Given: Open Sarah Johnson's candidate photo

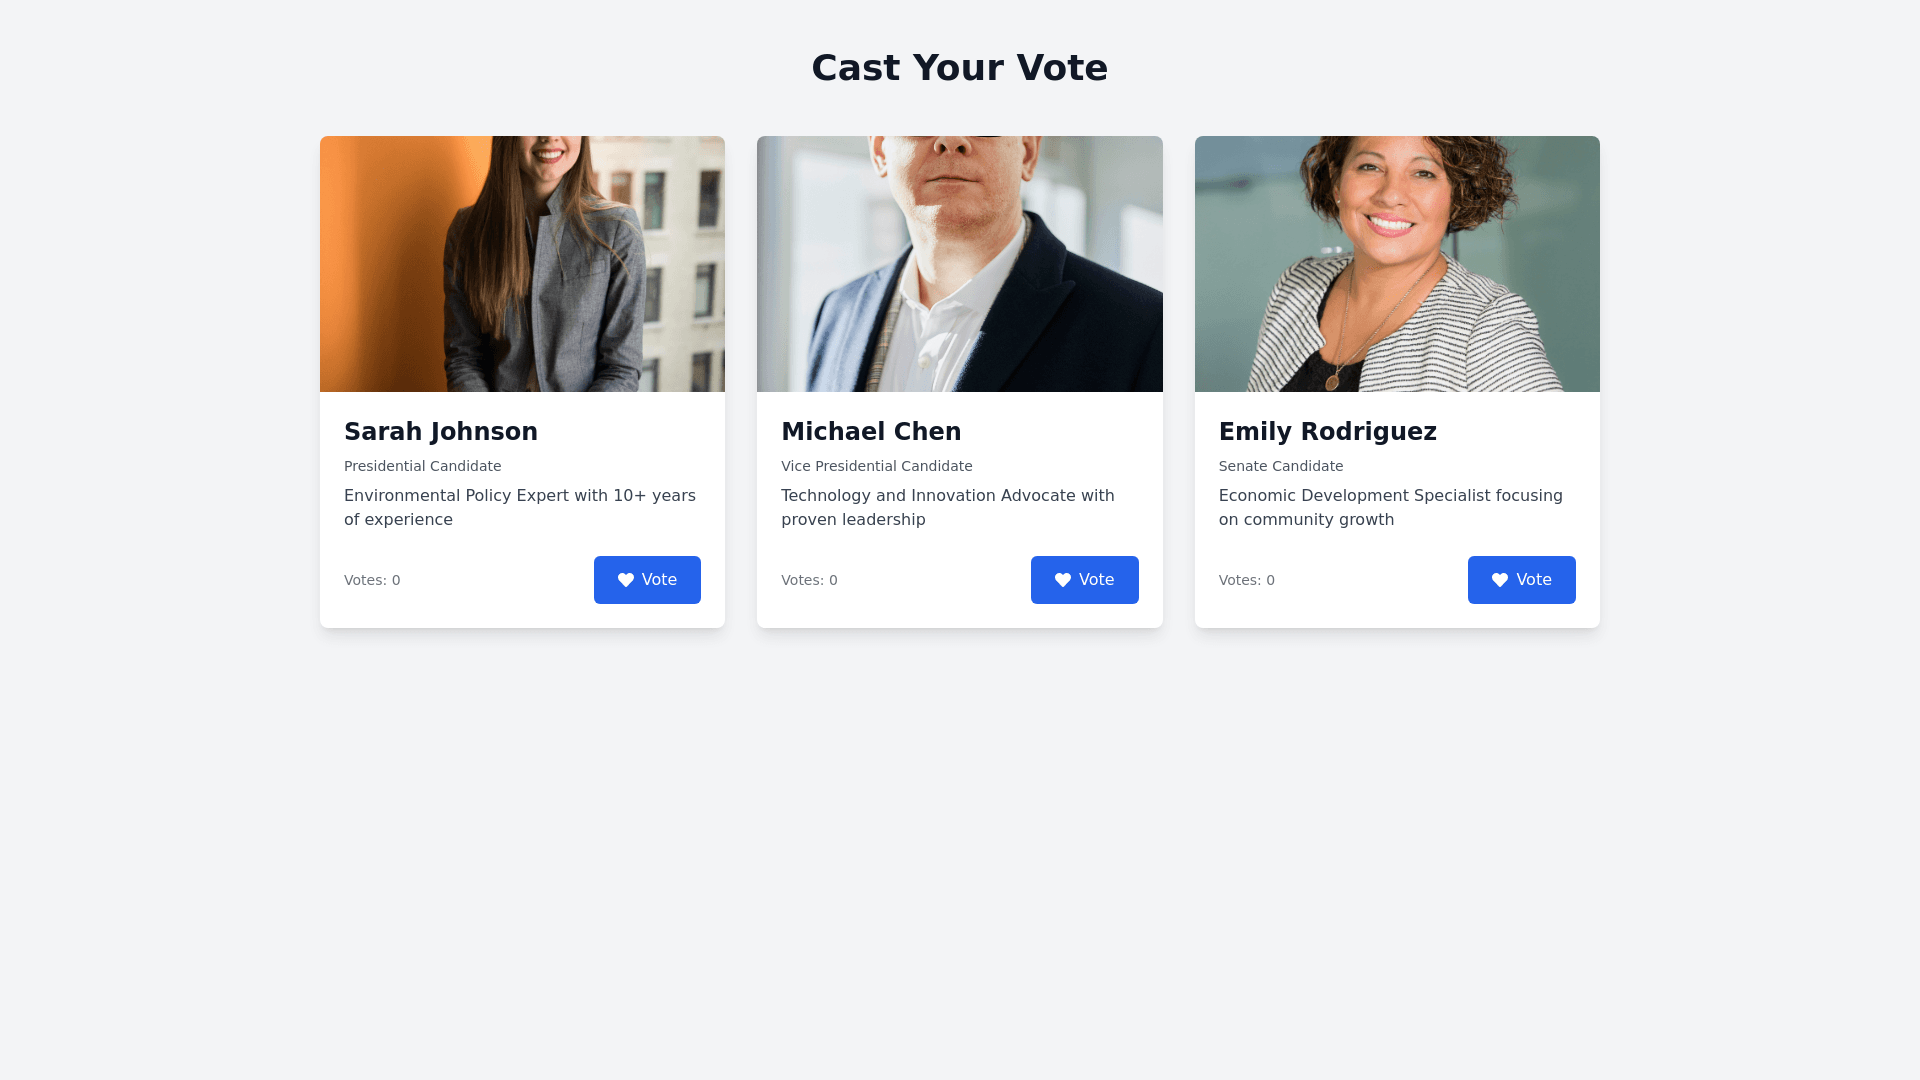Looking at the screenshot, I should [x=522, y=264].
